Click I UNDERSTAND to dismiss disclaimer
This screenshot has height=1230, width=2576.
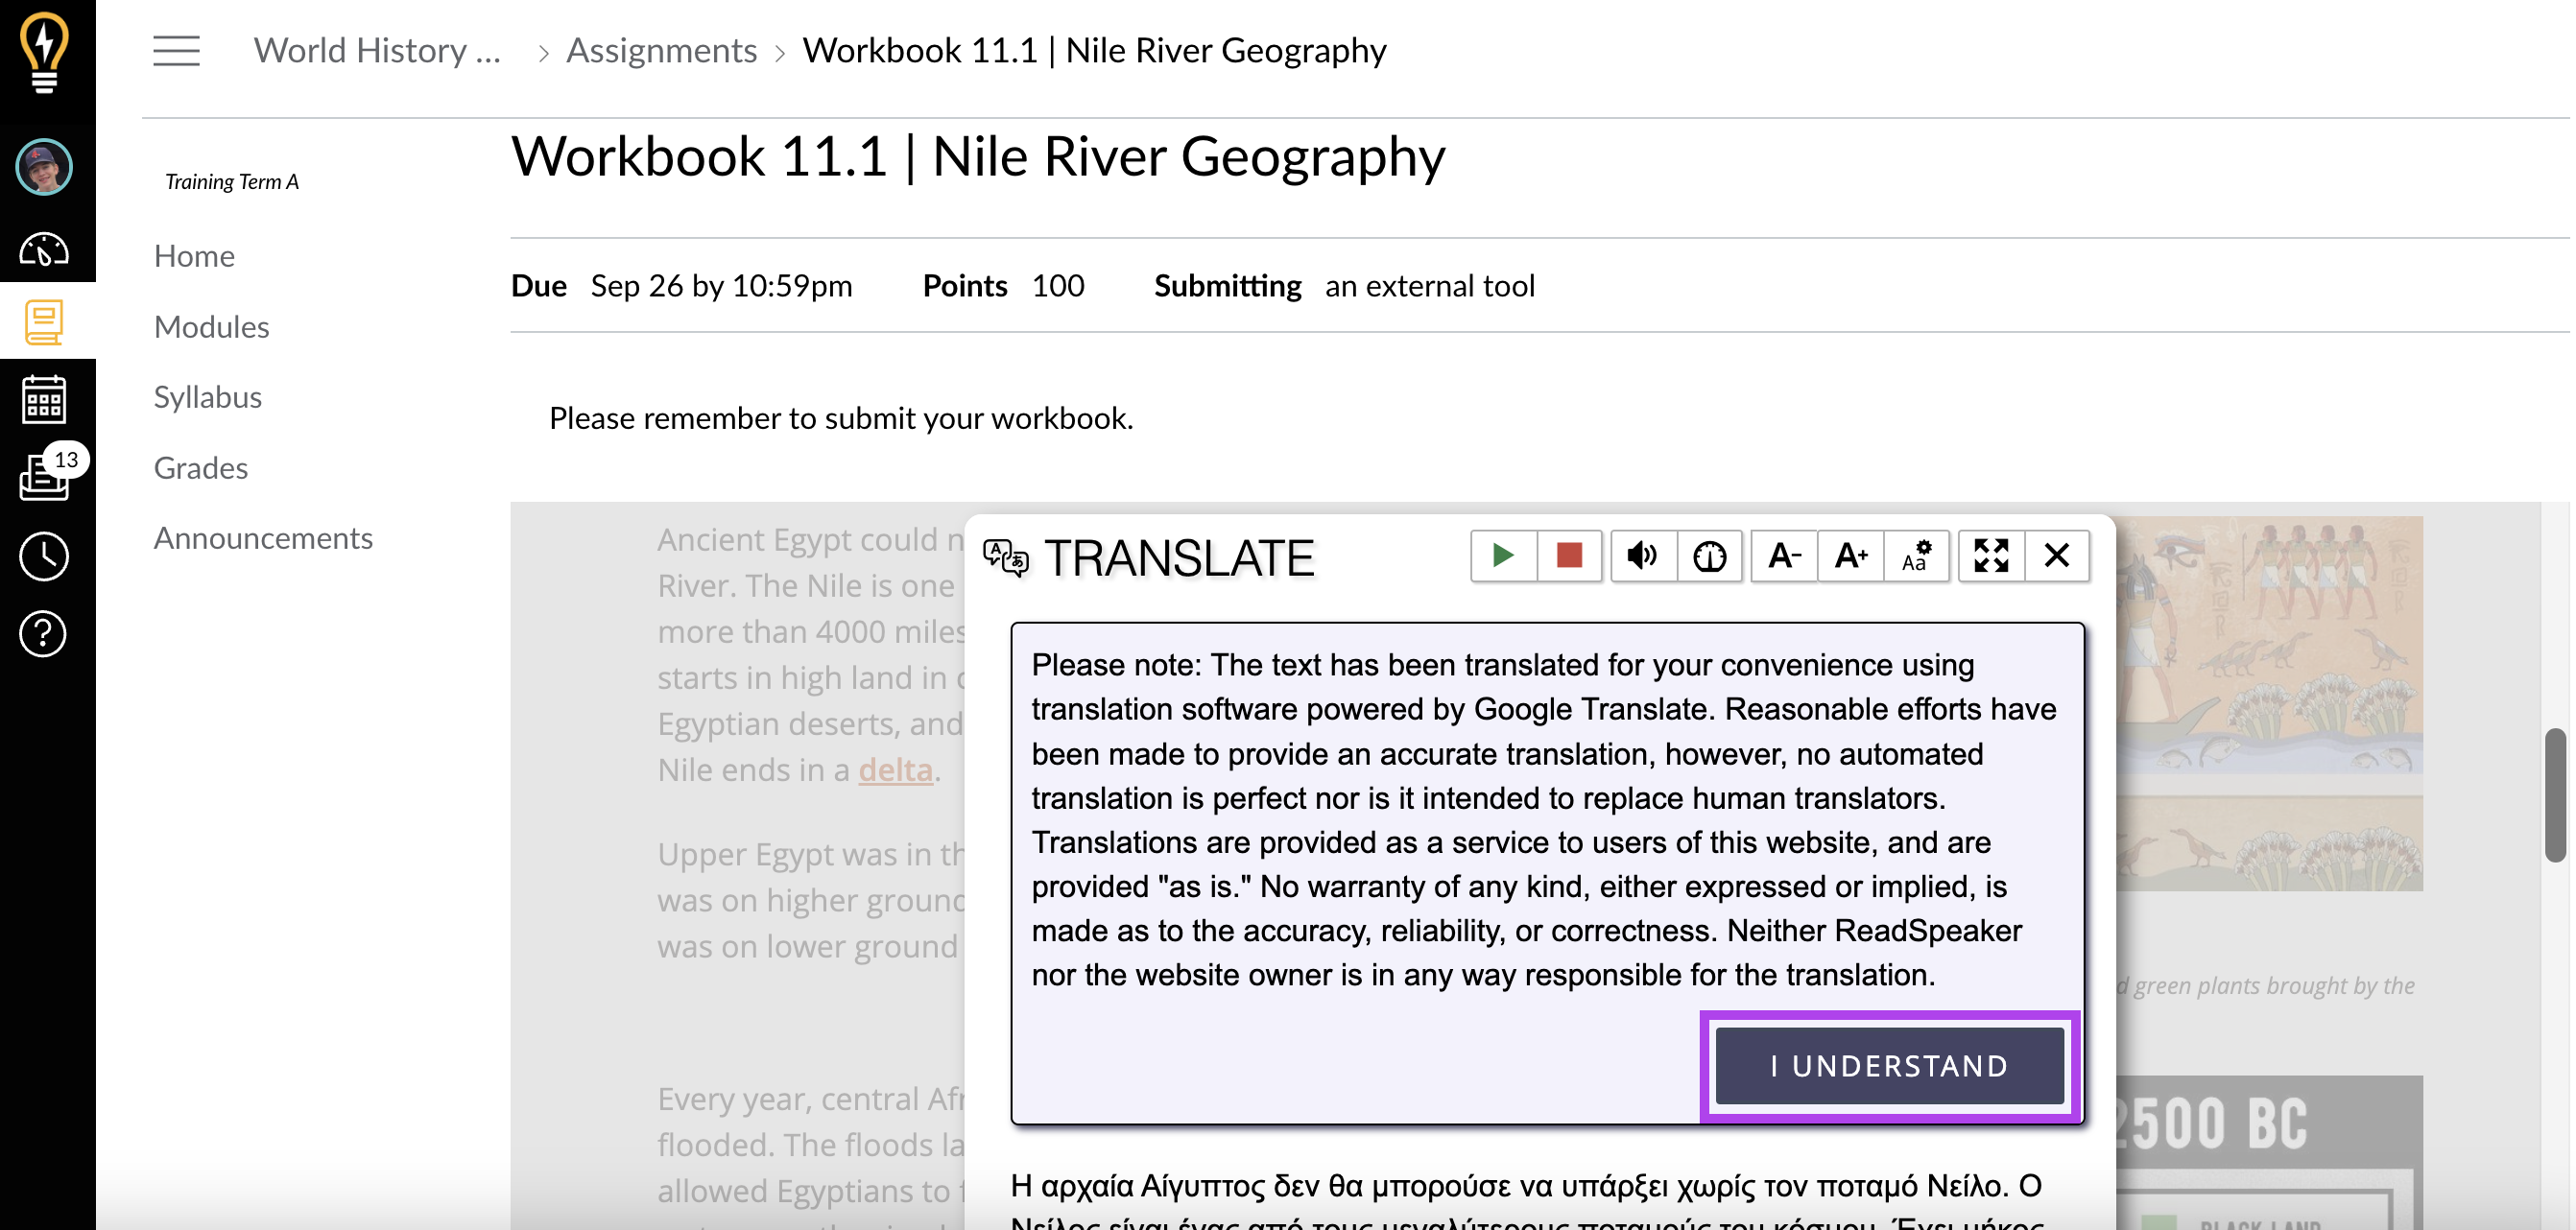pyautogui.click(x=1891, y=1066)
